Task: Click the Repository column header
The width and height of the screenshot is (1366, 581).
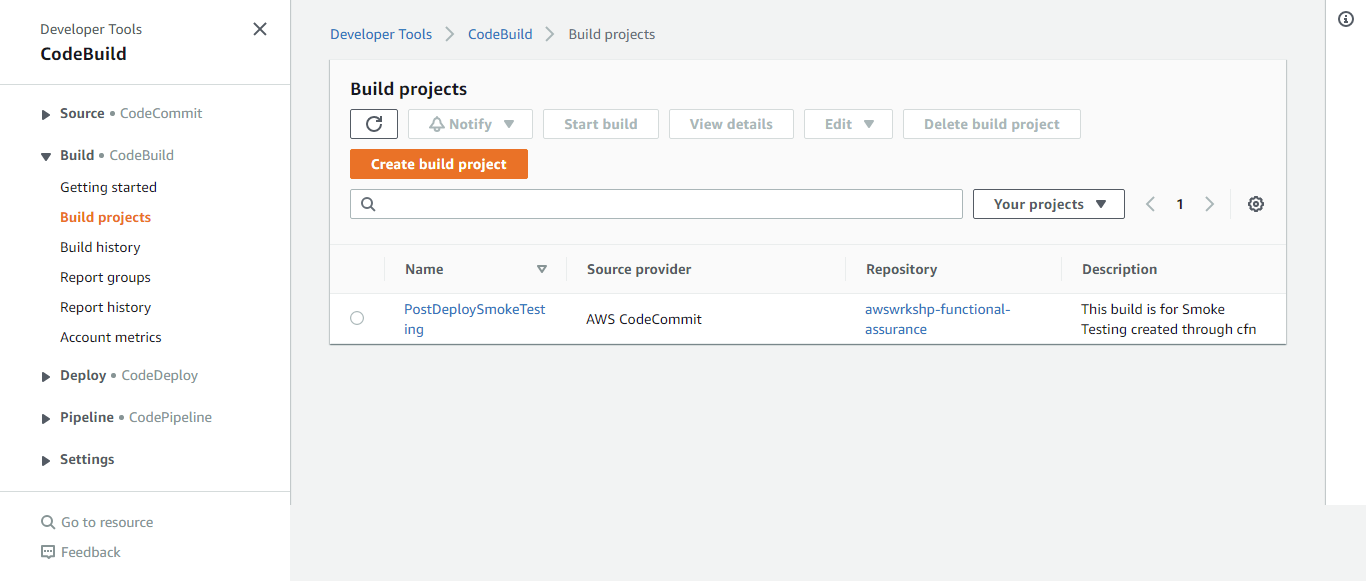Action: pos(902,269)
